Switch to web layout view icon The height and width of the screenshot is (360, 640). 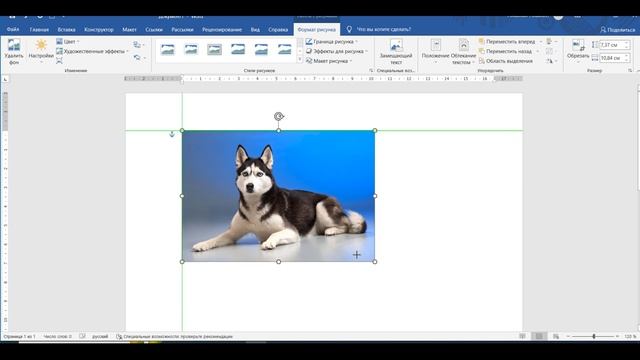(556, 336)
